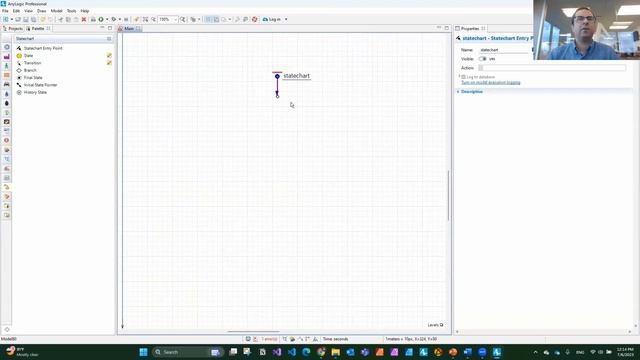Click the Run model green play icon

coord(101,19)
